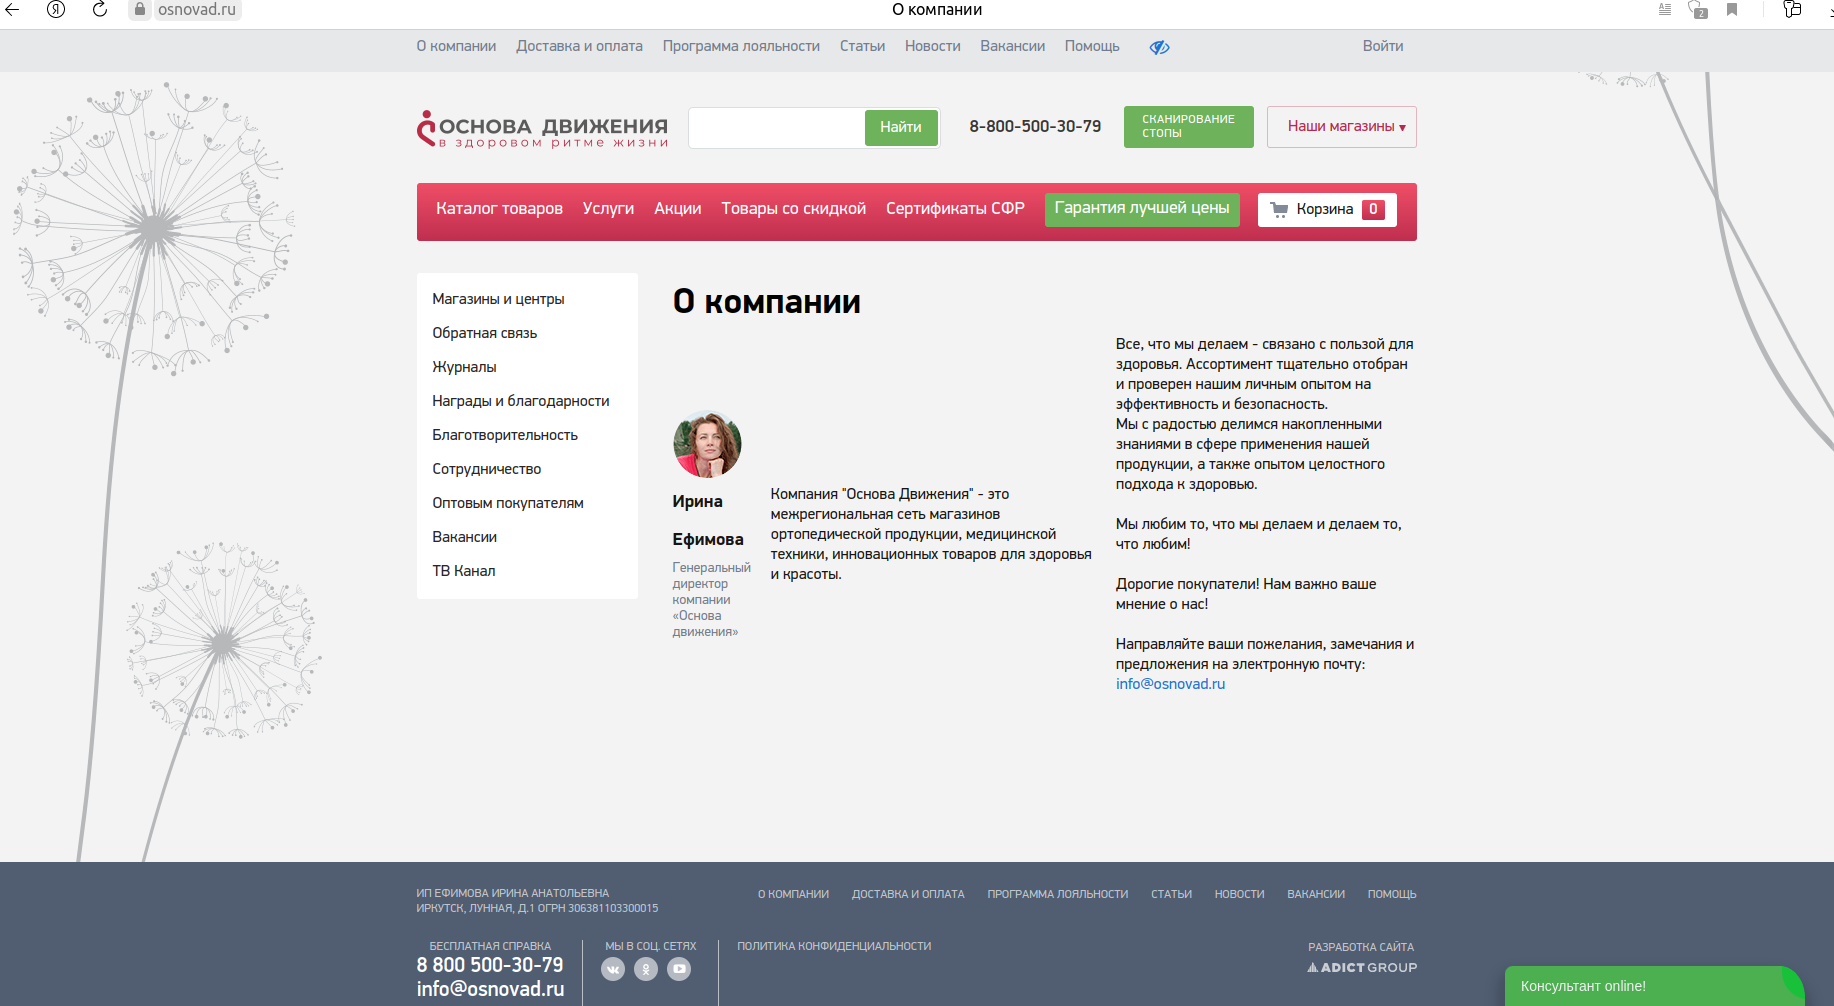Click the site search input field

777,128
